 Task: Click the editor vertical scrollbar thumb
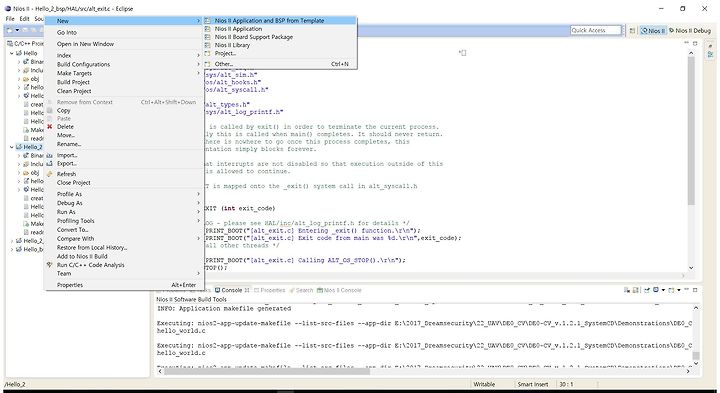point(691,131)
